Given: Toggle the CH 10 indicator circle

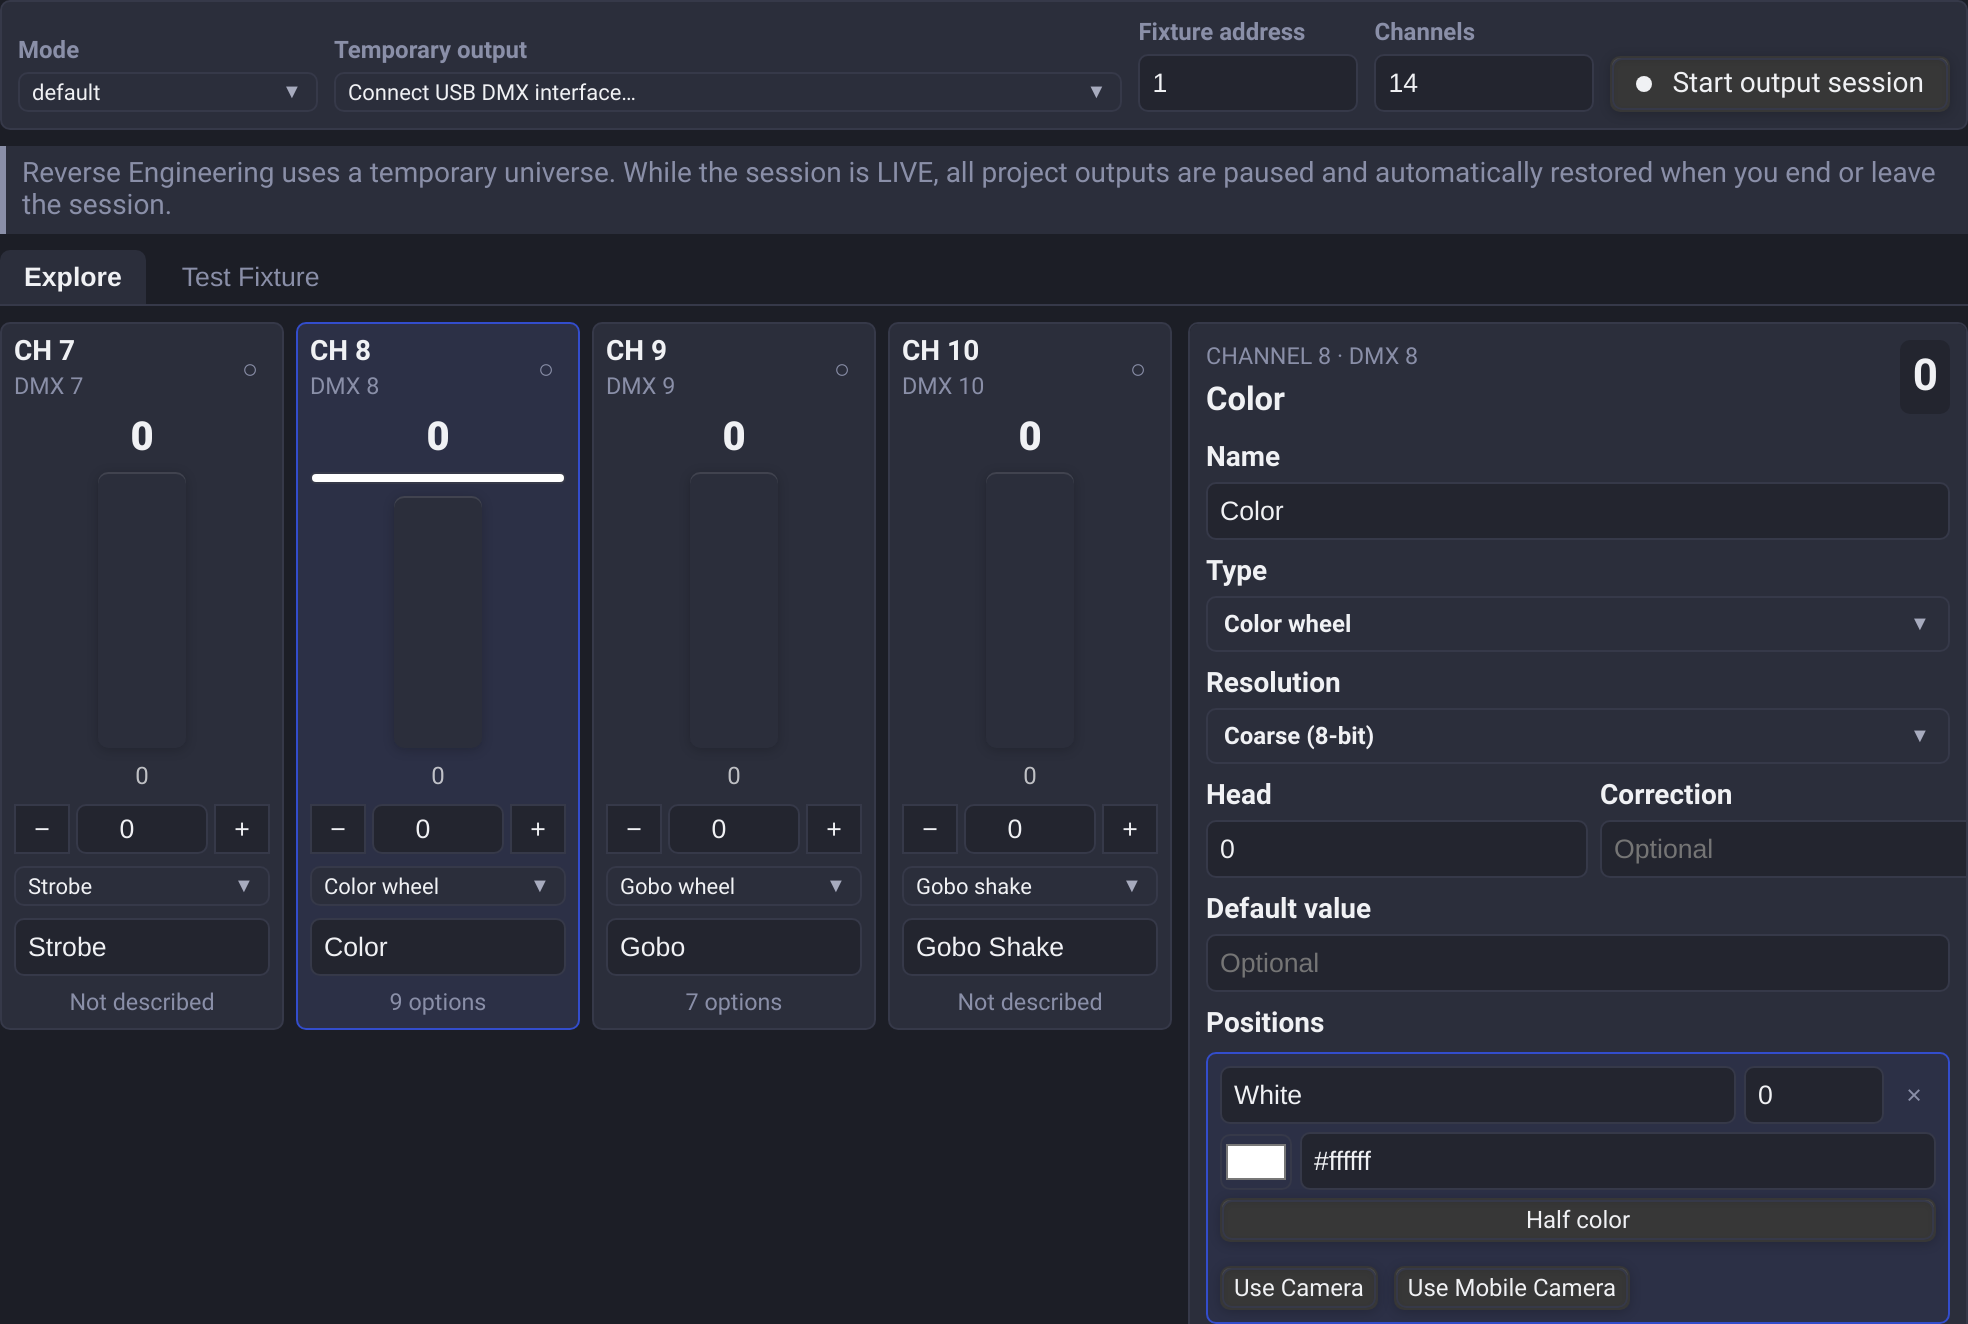Looking at the screenshot, I should (x=1138, y=370).
